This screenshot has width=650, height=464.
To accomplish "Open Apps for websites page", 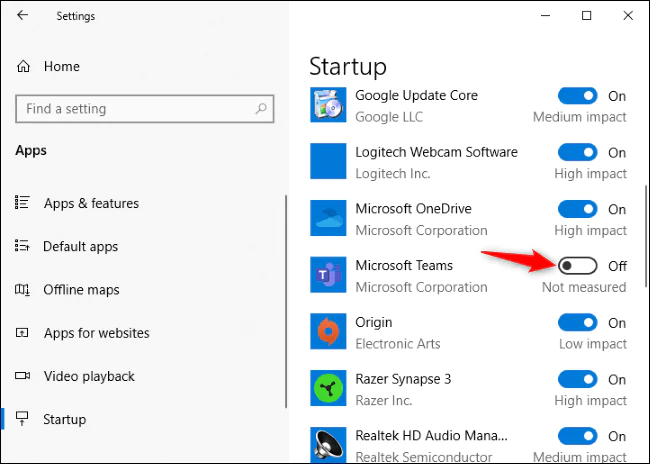I will (x=96, y=333).
